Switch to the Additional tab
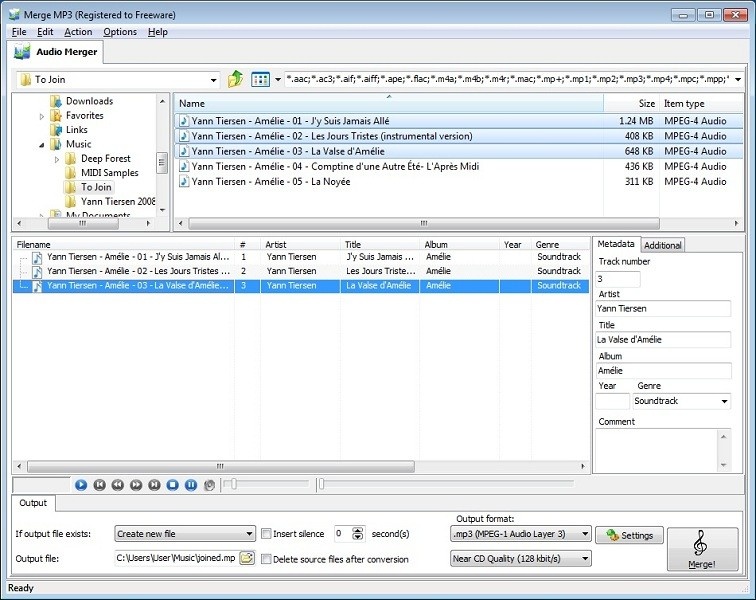The height and width of the screenshot is (600, 756). tap(662, 245)
